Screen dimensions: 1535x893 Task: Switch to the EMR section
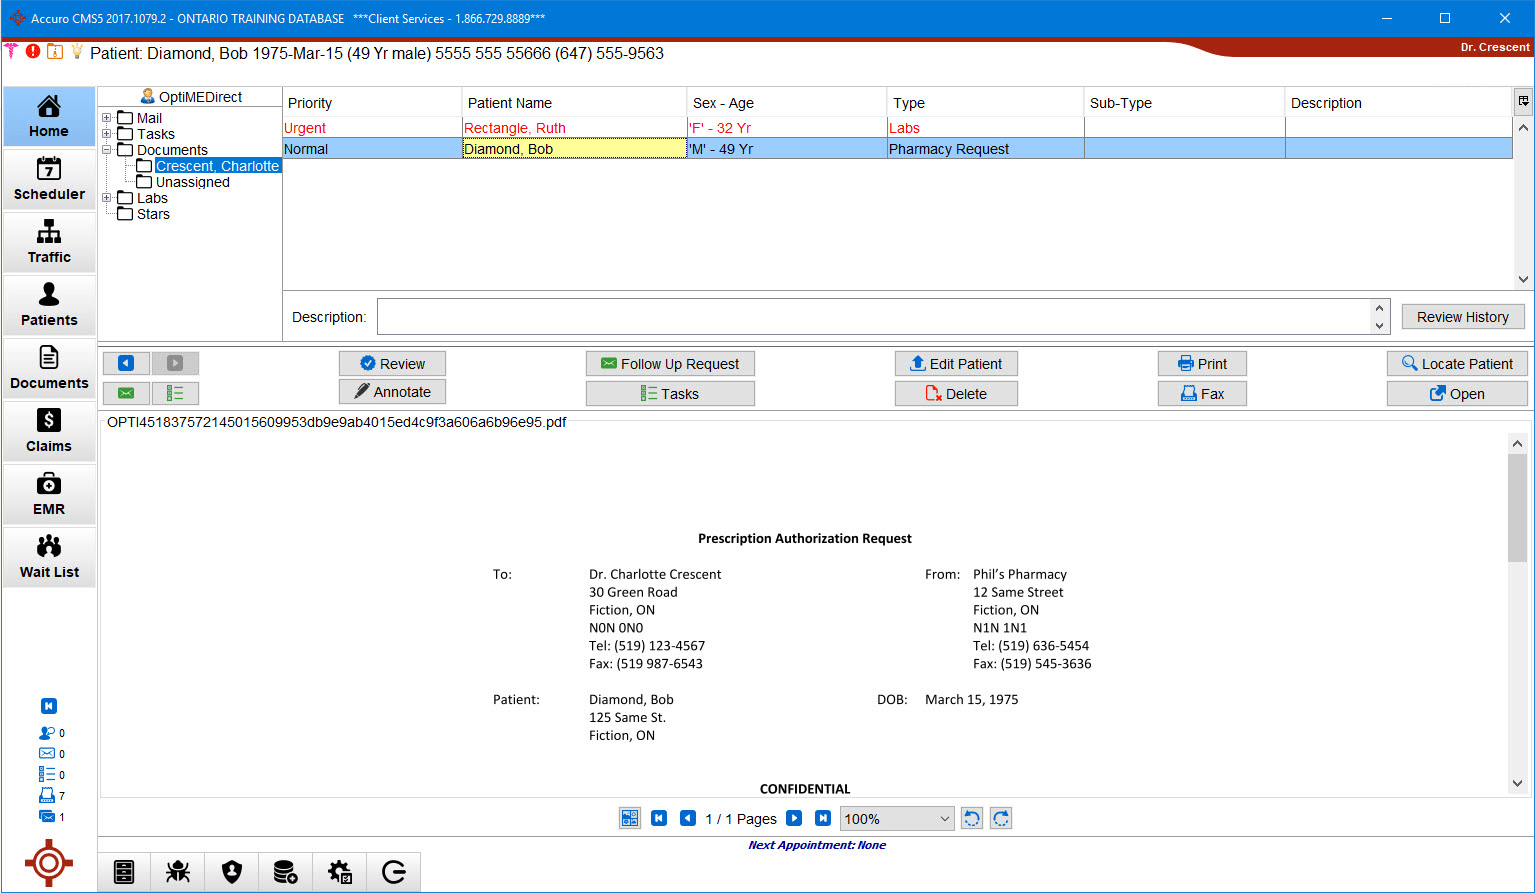point(49,494)
